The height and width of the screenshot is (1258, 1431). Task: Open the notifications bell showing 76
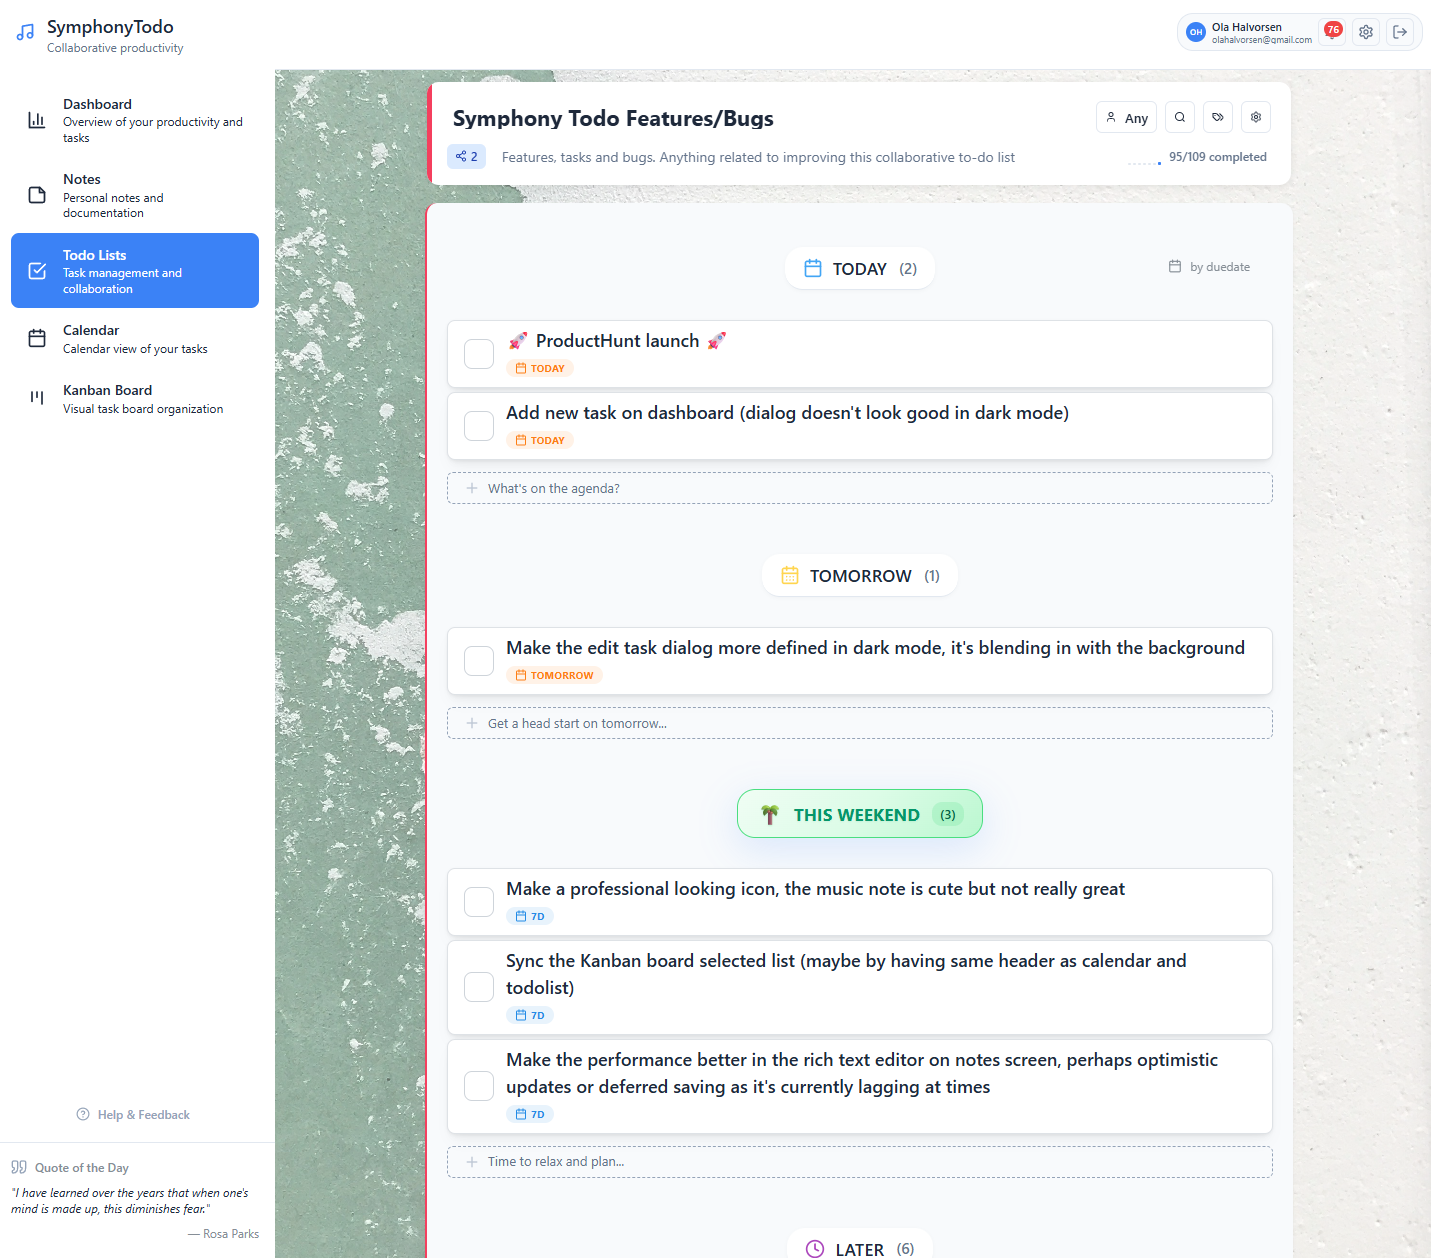pos(1332,31)
